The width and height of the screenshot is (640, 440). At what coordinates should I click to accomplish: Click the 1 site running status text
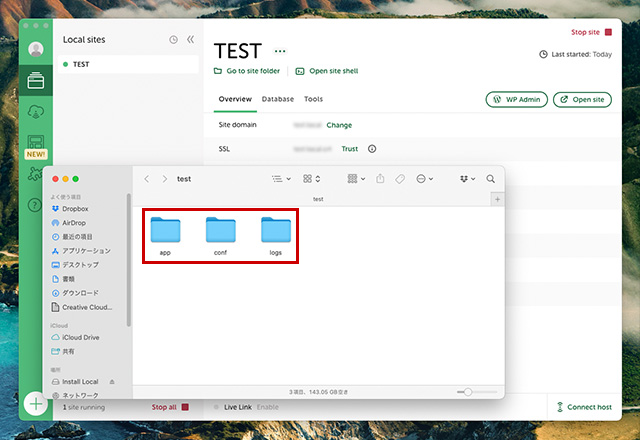(84, 407)
